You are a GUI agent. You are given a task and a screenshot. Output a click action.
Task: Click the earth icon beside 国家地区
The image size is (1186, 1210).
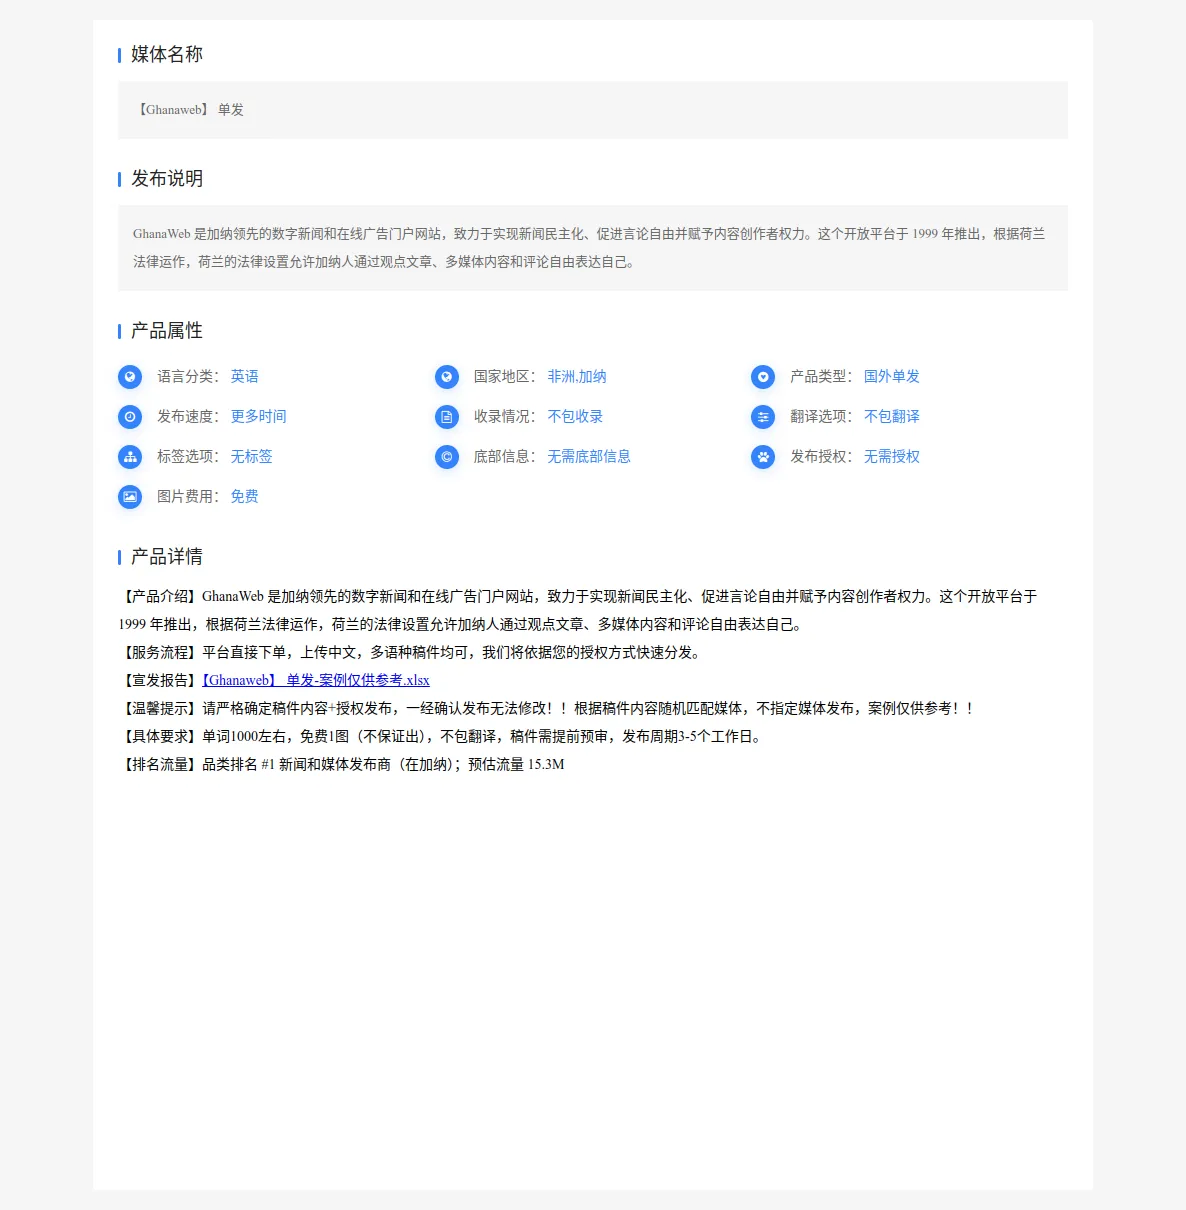[447, 377]
